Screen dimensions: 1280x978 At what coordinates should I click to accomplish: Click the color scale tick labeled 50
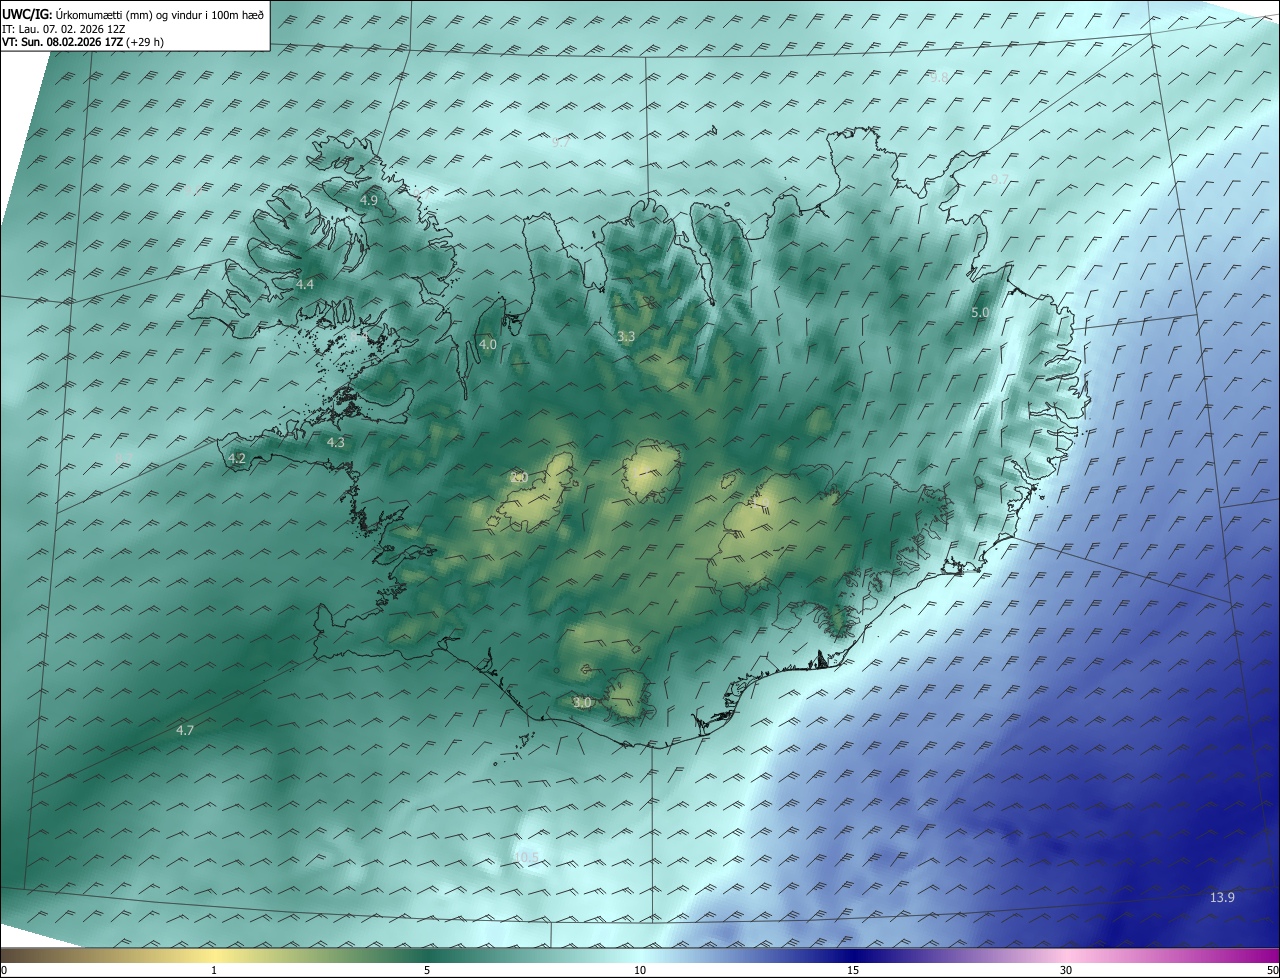click(x=1272, y=970)
